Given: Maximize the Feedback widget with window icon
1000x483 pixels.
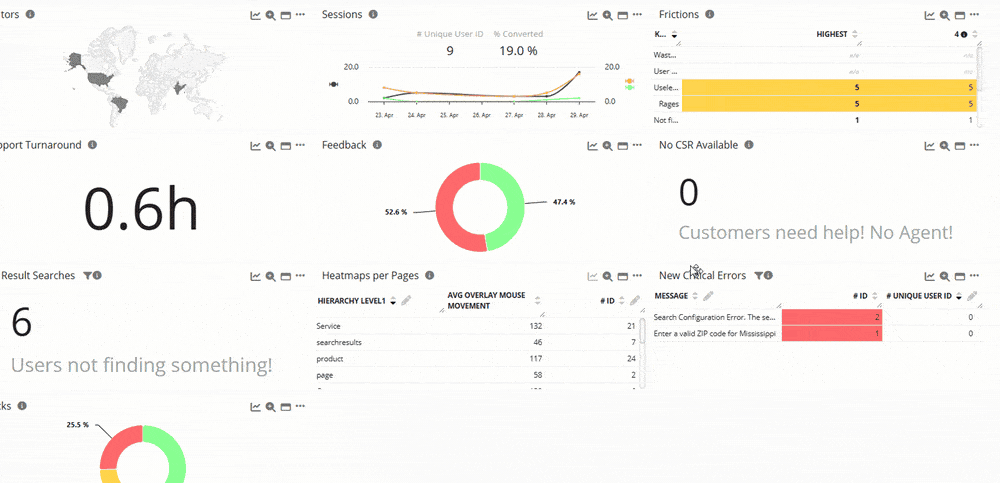Looking at the screenshot, I should [x=623, y=146].
